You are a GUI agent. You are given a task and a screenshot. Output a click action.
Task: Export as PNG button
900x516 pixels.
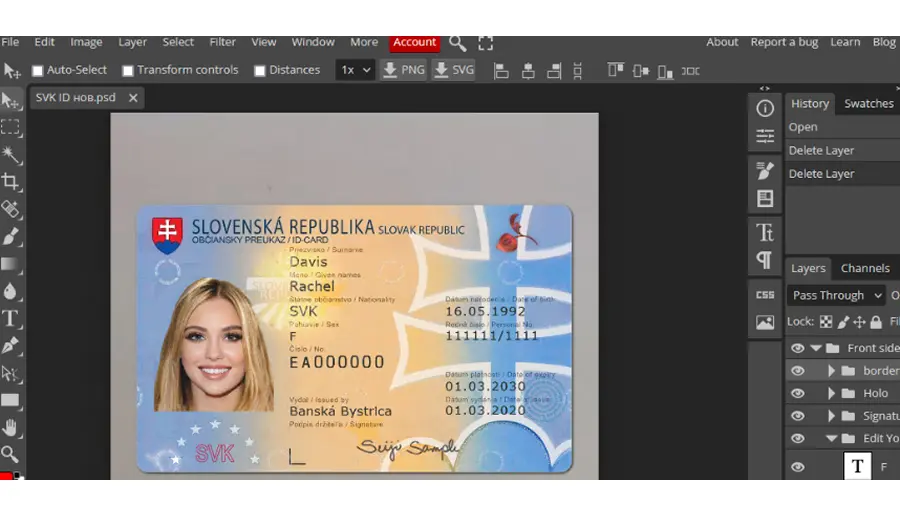tap(404, 70)
